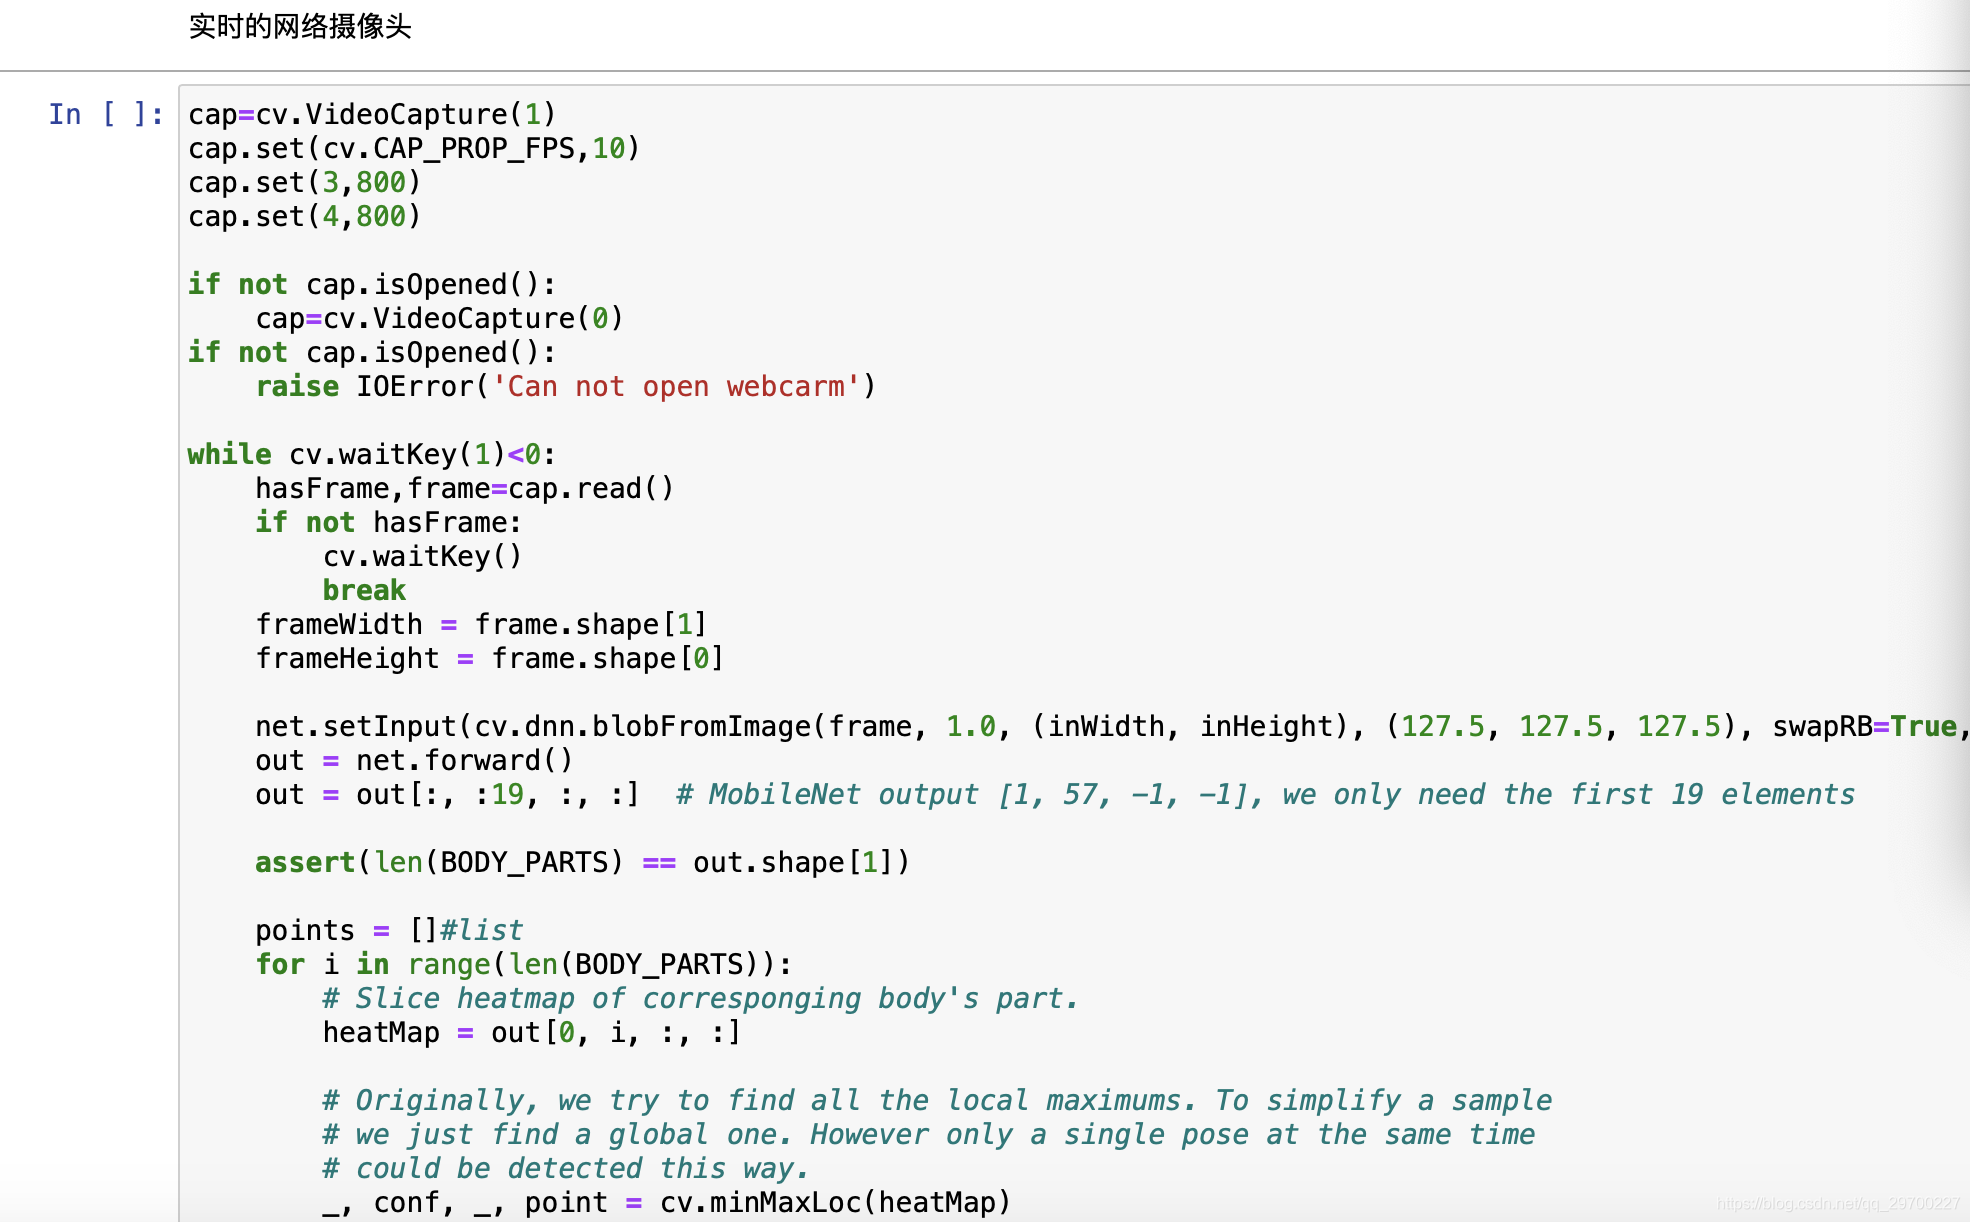Click the 'swapRB=True' argument
The height and width of the screenshot is (1222, 1970).
point(1865,726)
